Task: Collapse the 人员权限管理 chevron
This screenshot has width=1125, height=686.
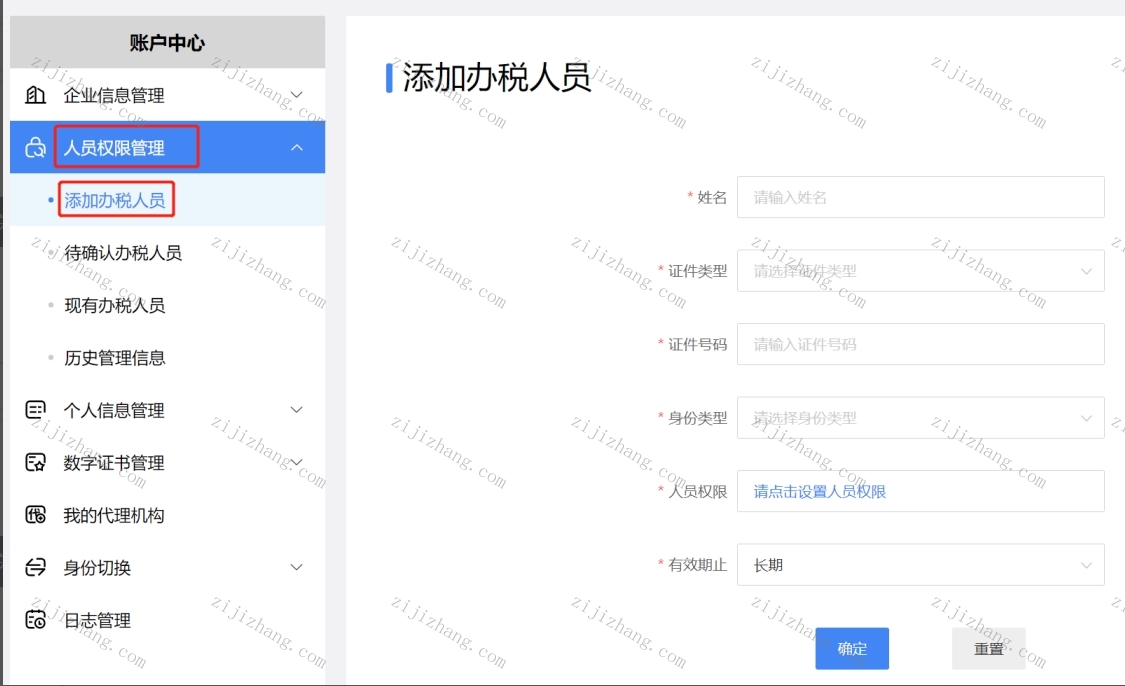Action: click(296, 147)
